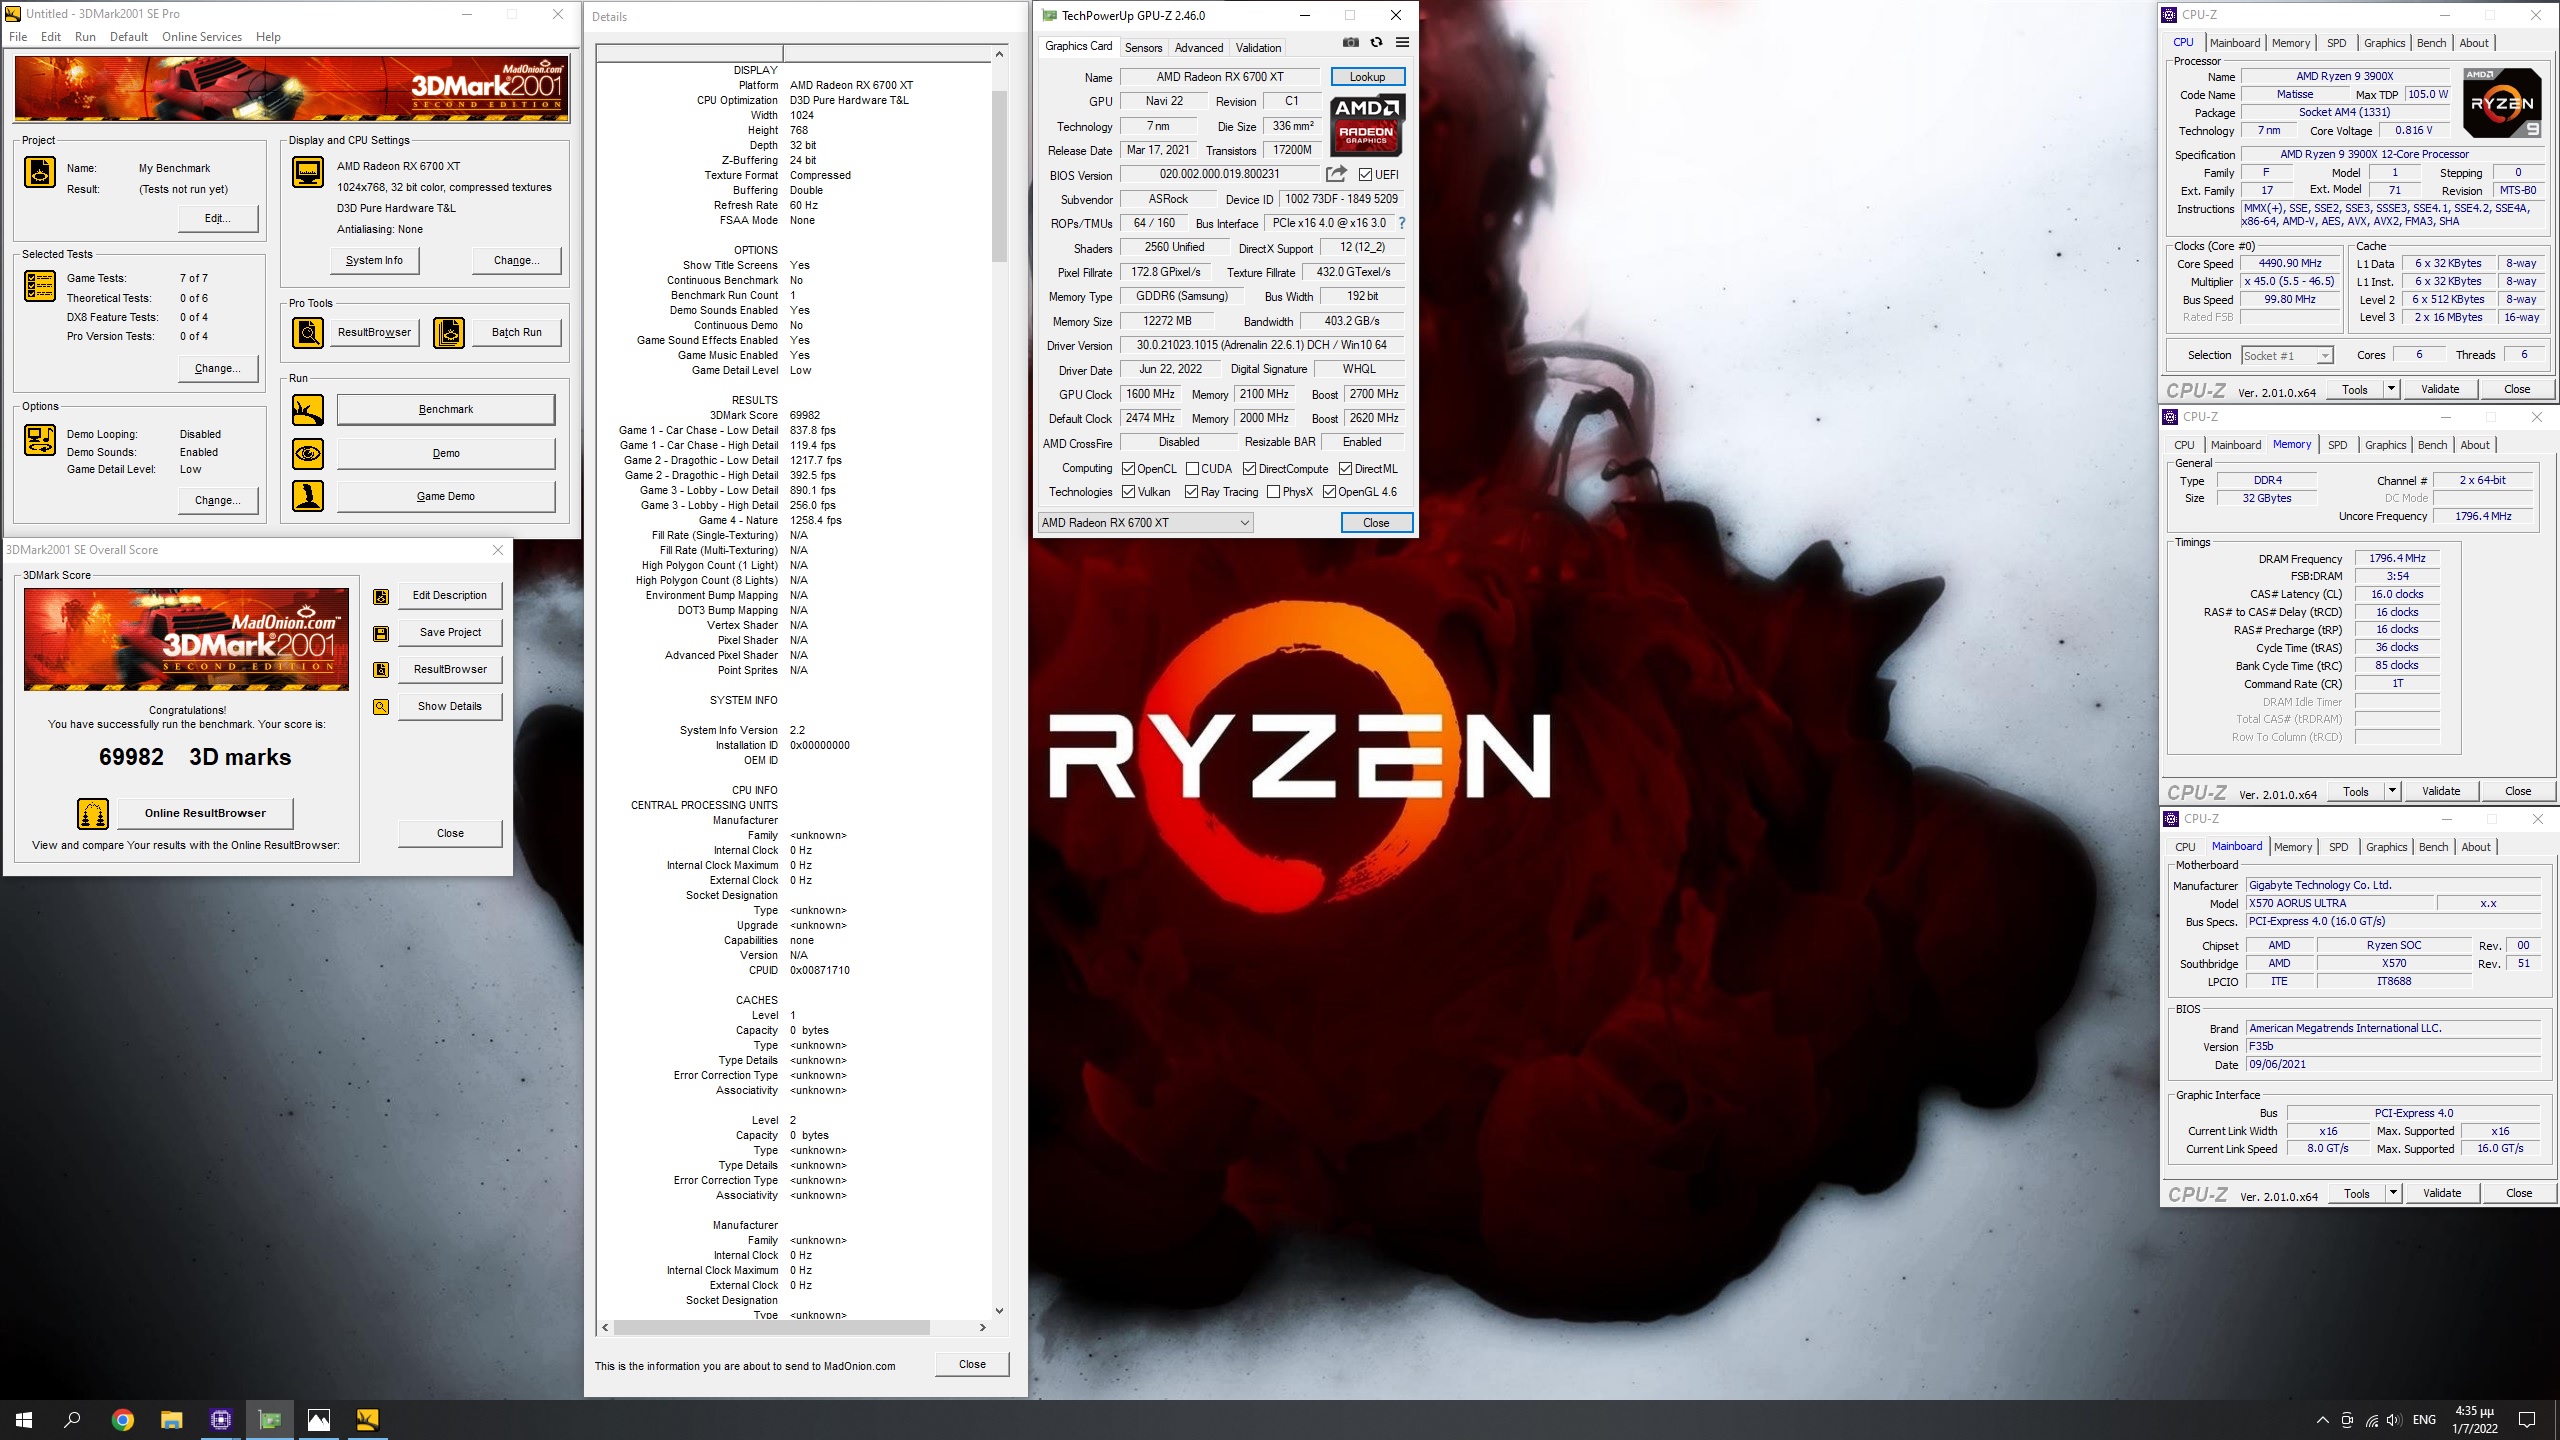The image size is (2560, 1440).
Task: Click the ResultBrowser icon in the score window
Action: (381, 670)
